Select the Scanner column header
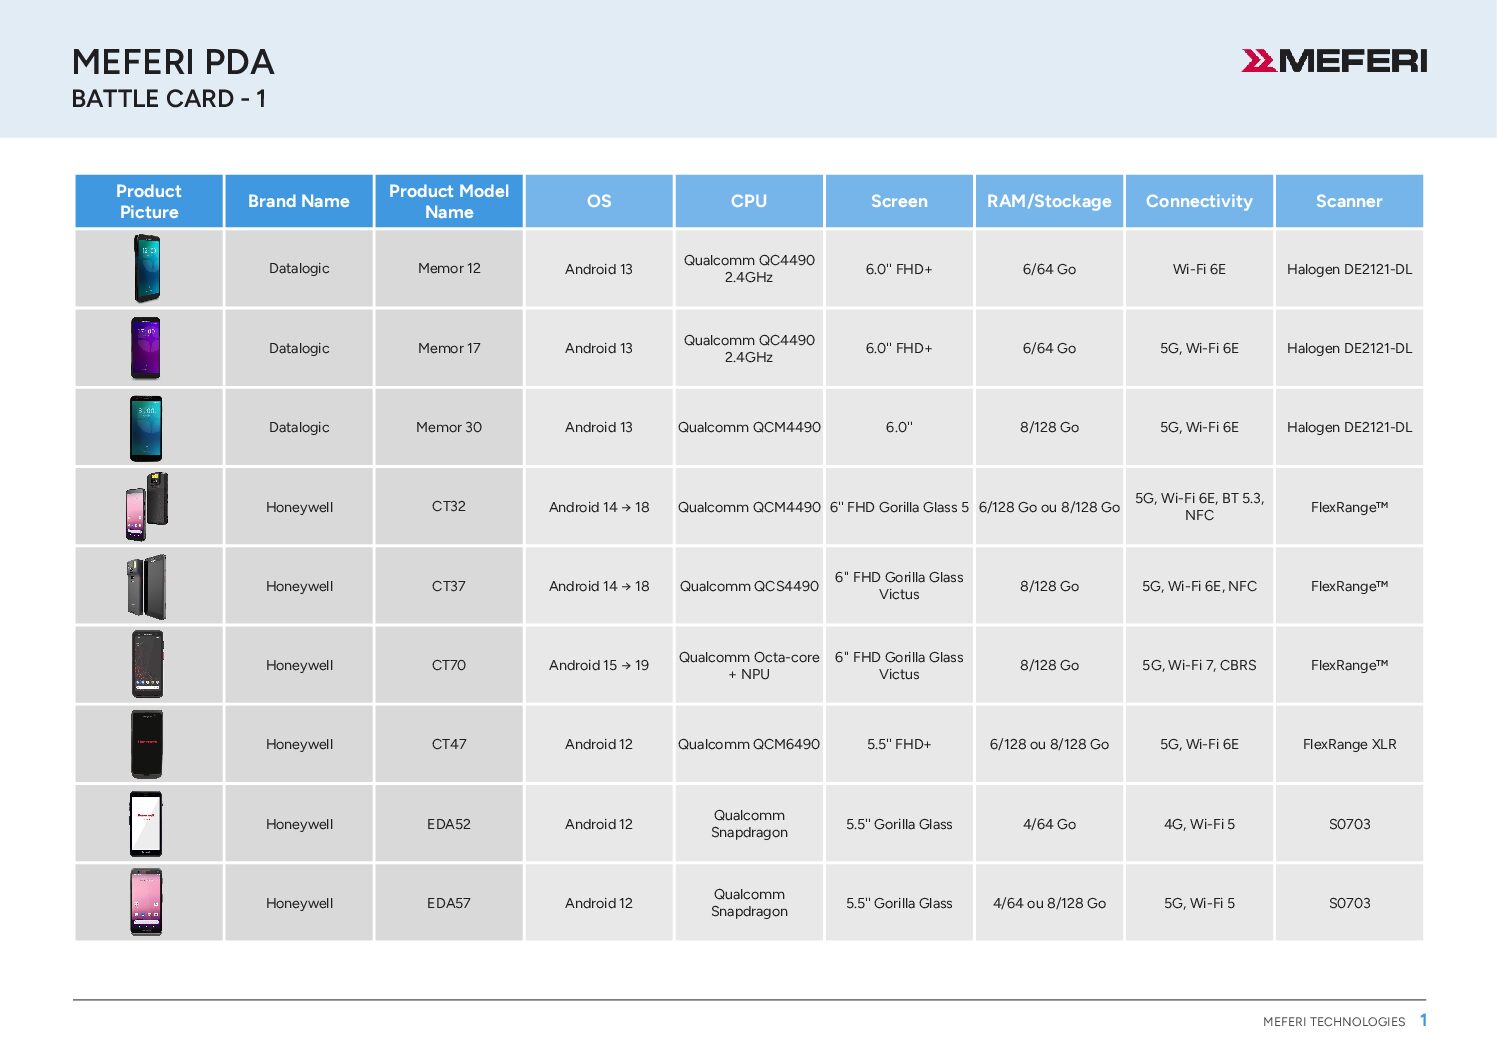The width and height of the screenshot is (1497, 1058). pos(1349,201)
